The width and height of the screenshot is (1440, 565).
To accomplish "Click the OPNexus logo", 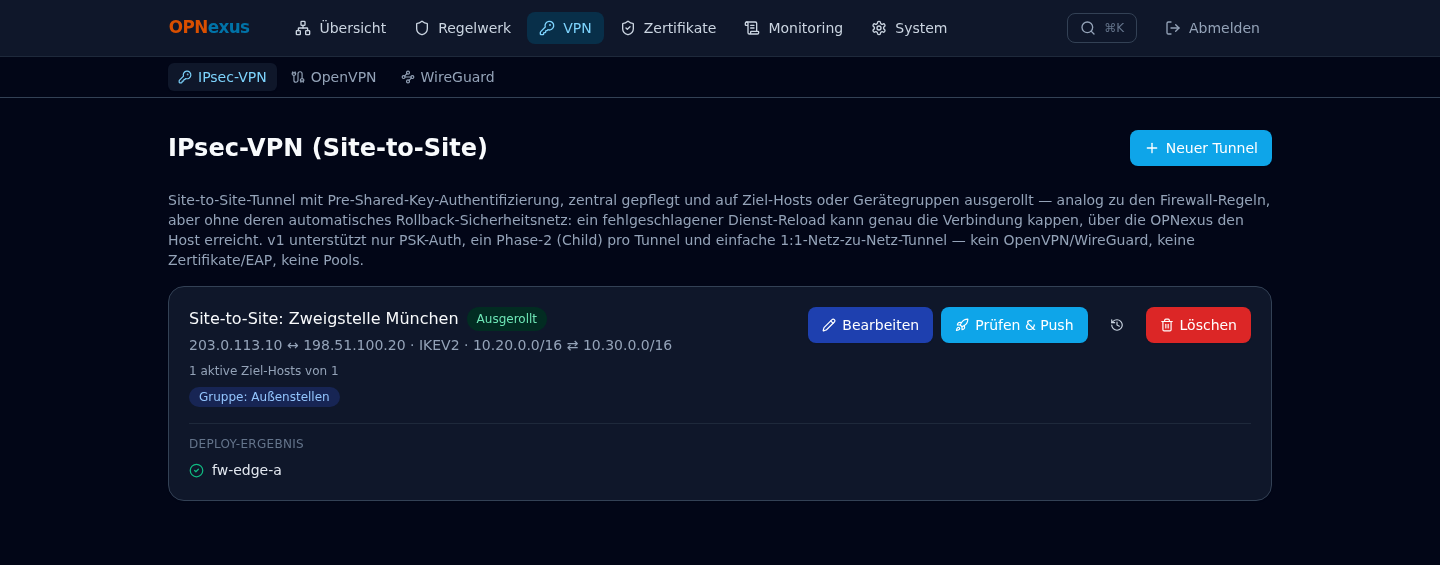I will pos(209,28).
